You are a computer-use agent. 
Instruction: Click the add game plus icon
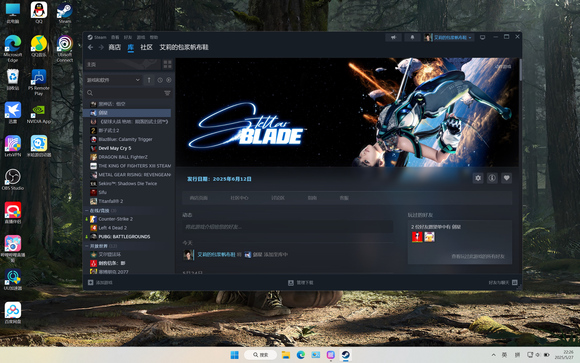click(91, 283)
